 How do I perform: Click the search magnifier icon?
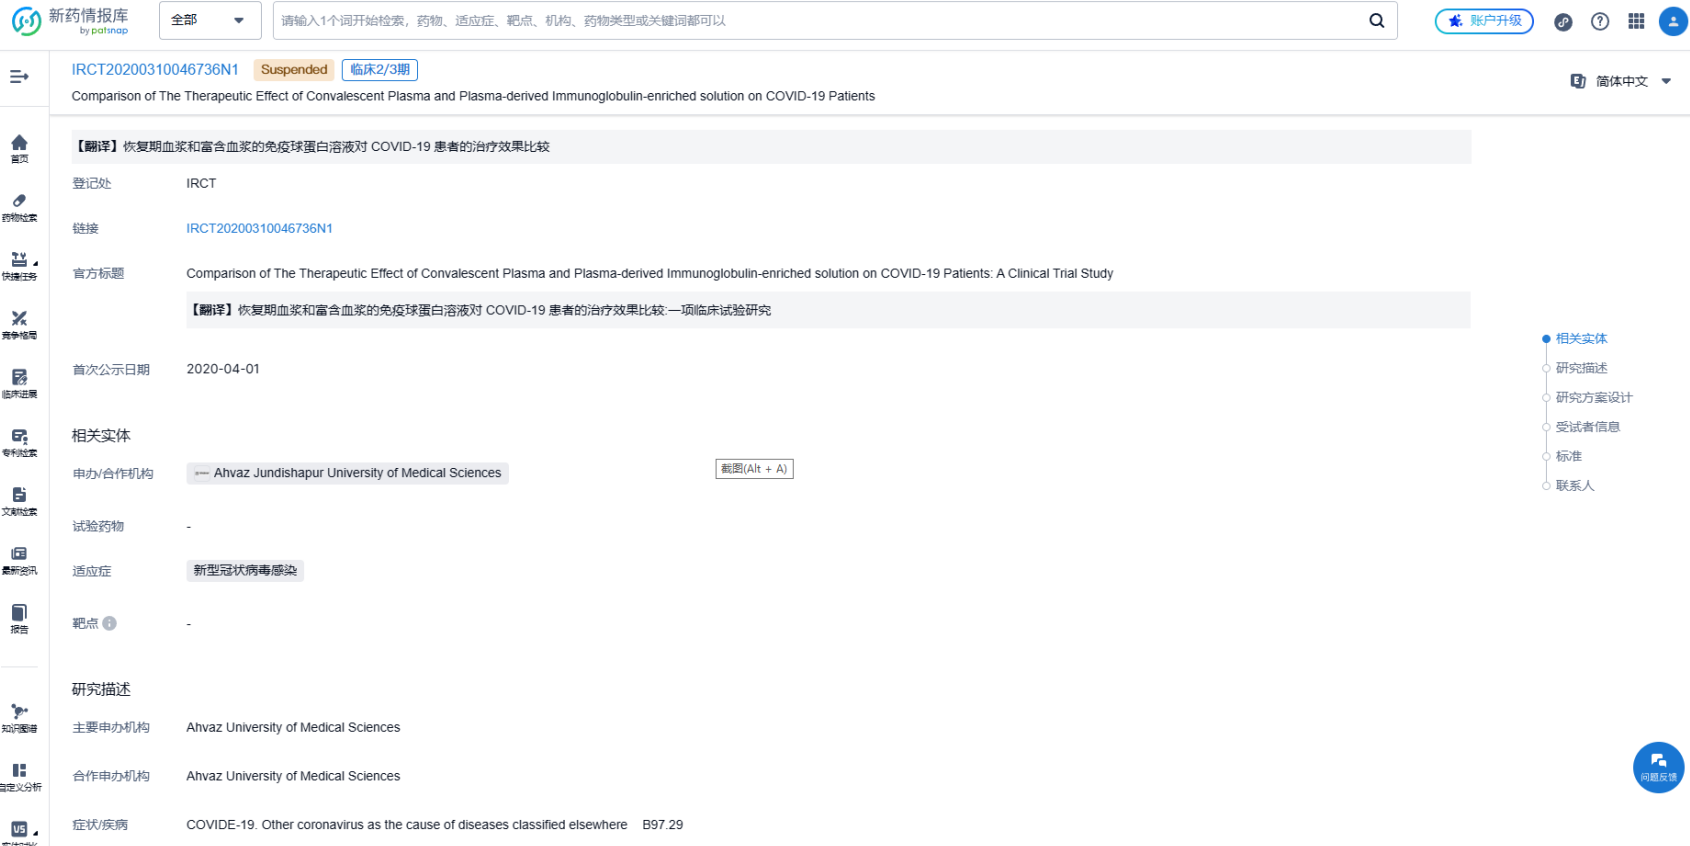tap(1376, 21)
